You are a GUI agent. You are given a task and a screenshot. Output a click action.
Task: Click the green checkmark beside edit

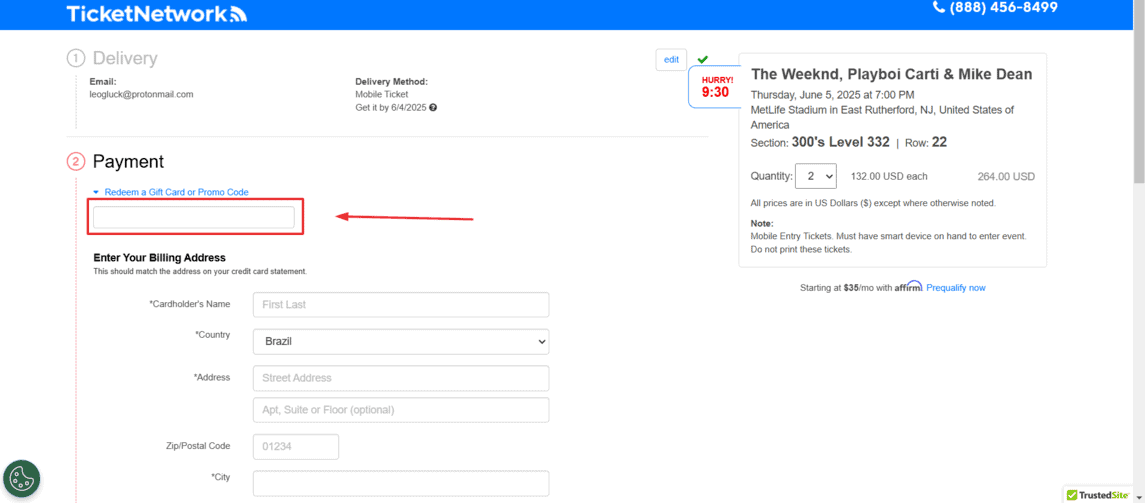coord(702,59)
